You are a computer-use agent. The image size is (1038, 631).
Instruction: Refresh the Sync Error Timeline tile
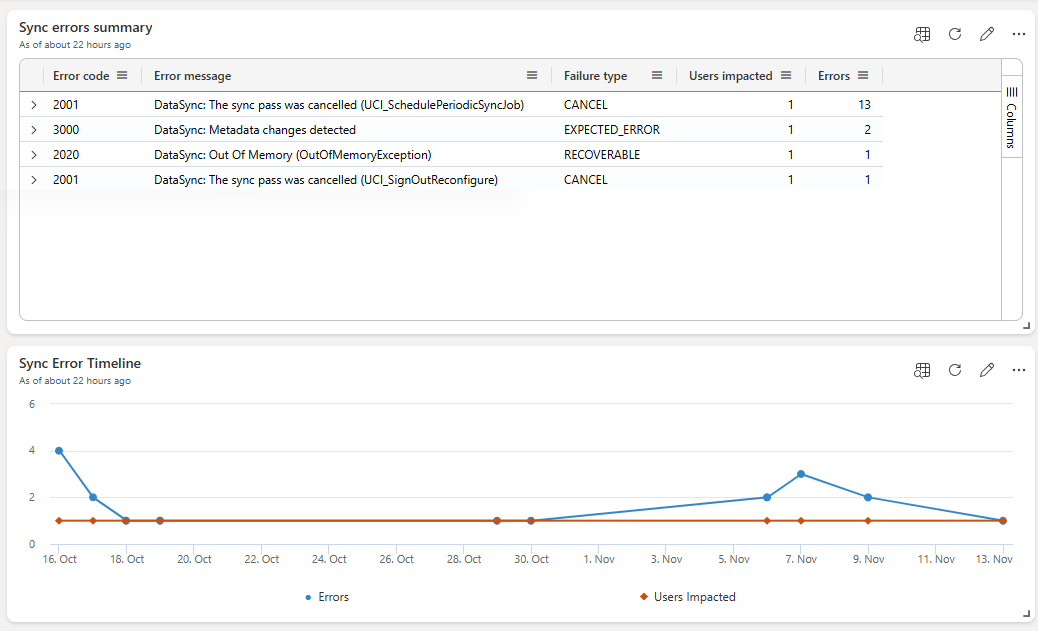[x=955, y=370]
